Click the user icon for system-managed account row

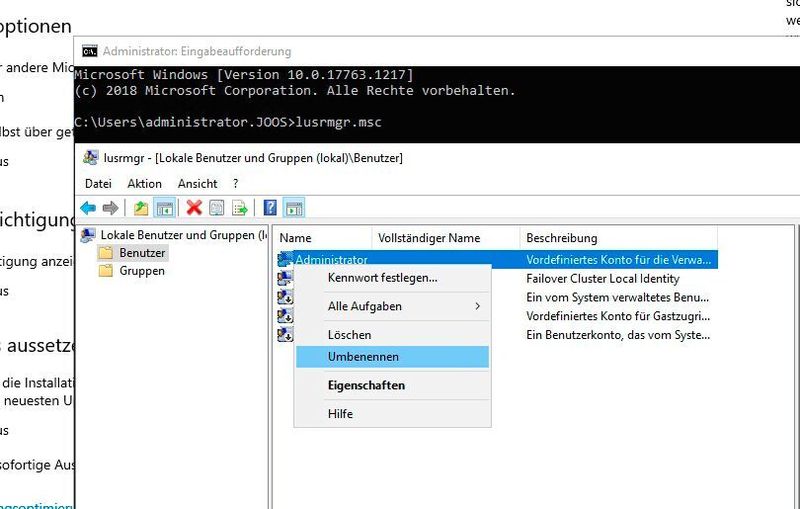point(285,297)
